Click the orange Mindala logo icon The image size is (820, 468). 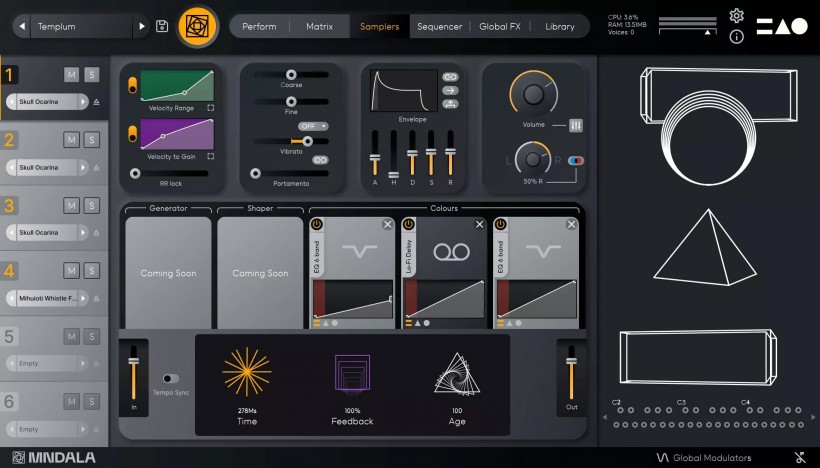(x=198, y=26)
